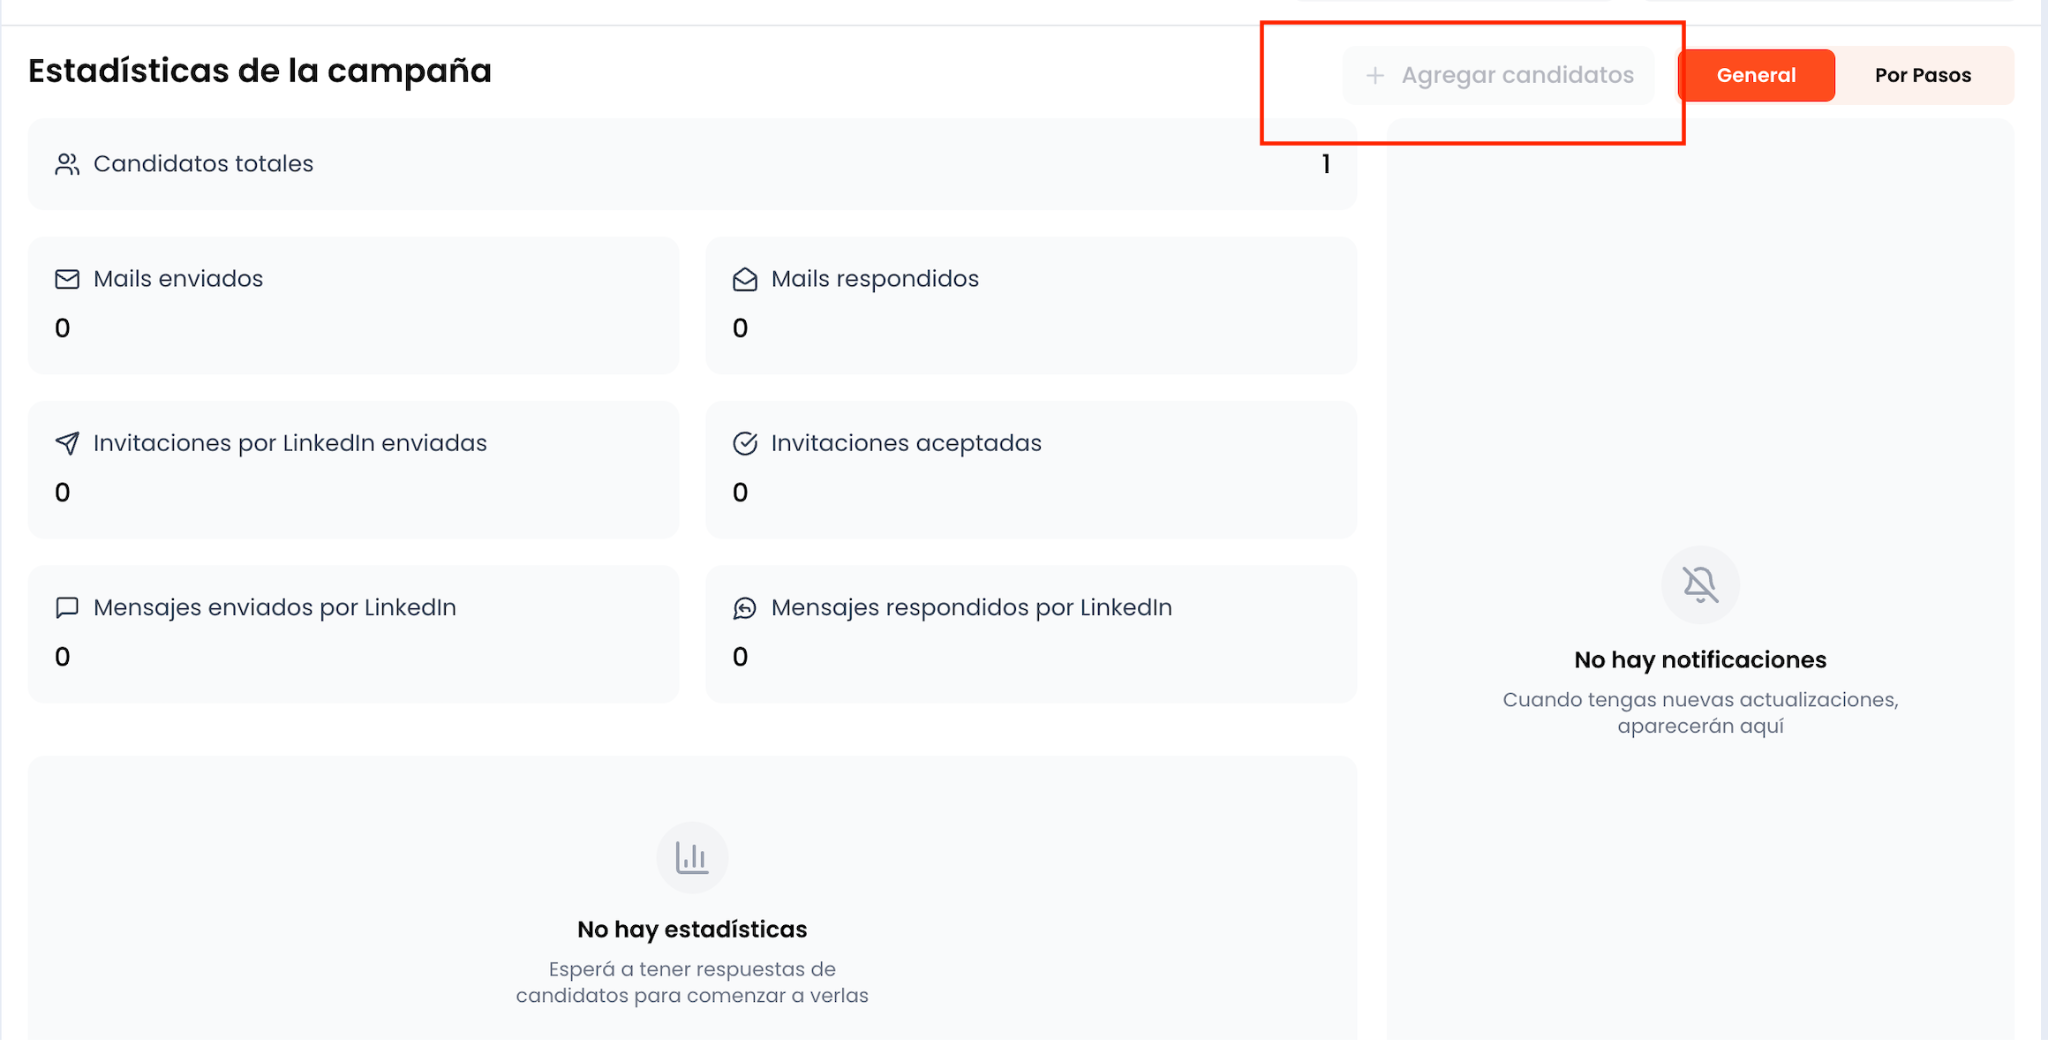Select the Mails respondidos stat card

coord(1031,305)
